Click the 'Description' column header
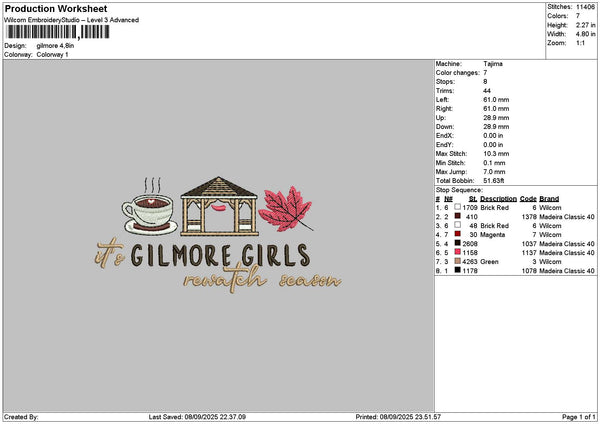 pyautogui.click(x=498, y=199)
